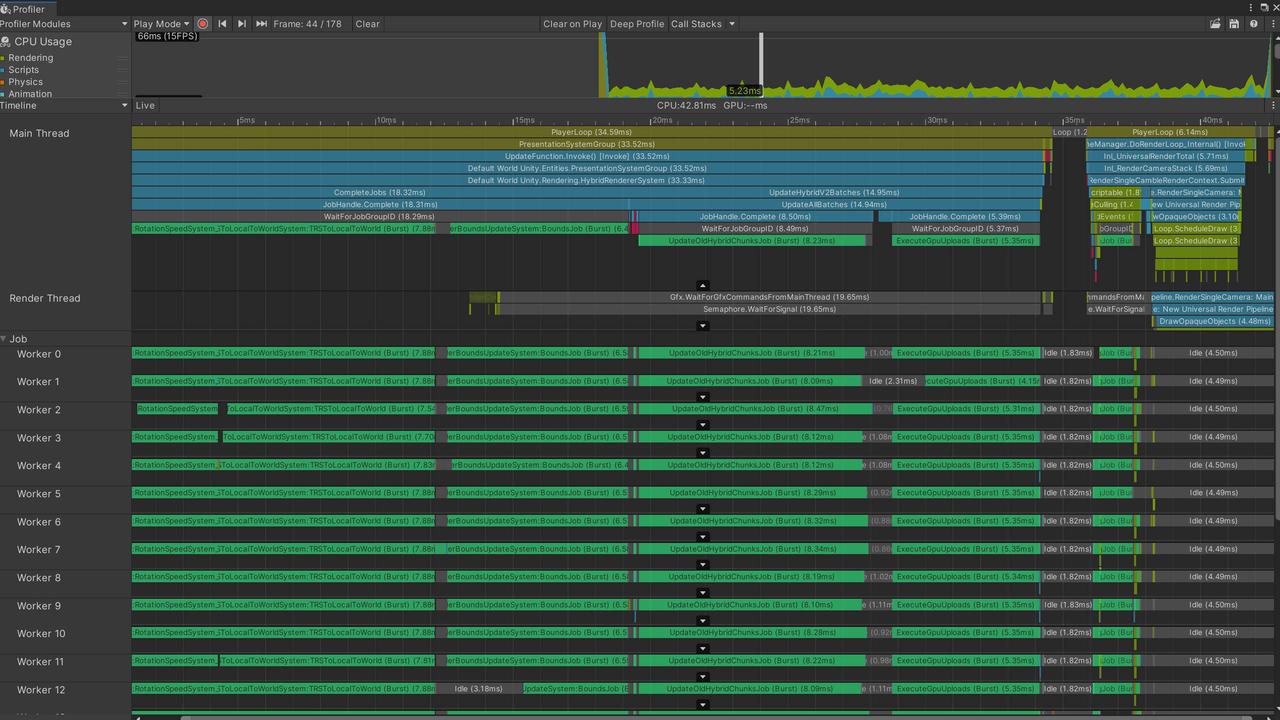This screenshot has width=1280, height=720.
Task: Click the selected frame marker in chart
Action: (x=761, y=64)
